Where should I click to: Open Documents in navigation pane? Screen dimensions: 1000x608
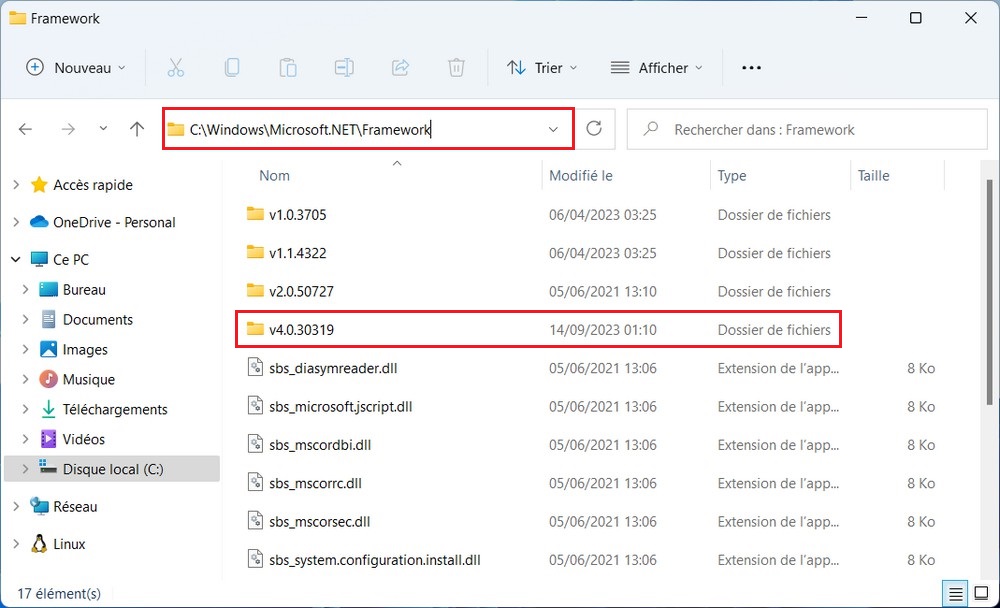click(98, 320)
